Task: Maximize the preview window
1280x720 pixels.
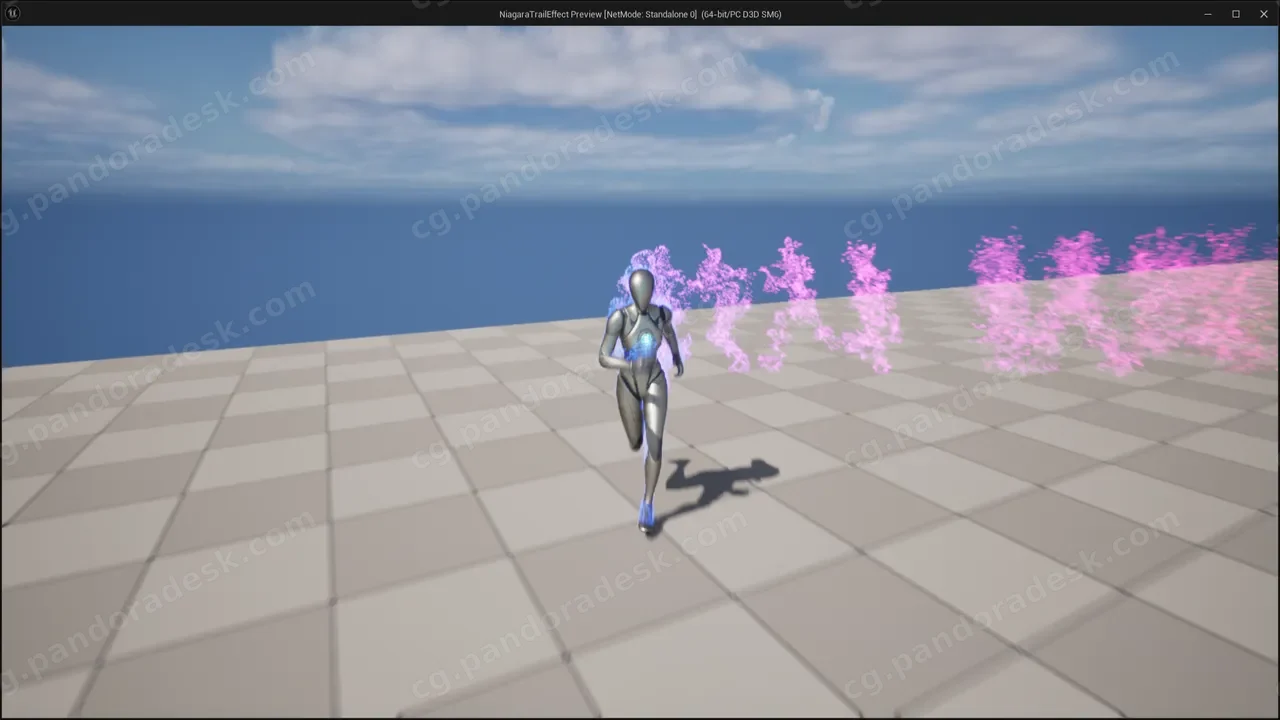Action: [1236, 13]
